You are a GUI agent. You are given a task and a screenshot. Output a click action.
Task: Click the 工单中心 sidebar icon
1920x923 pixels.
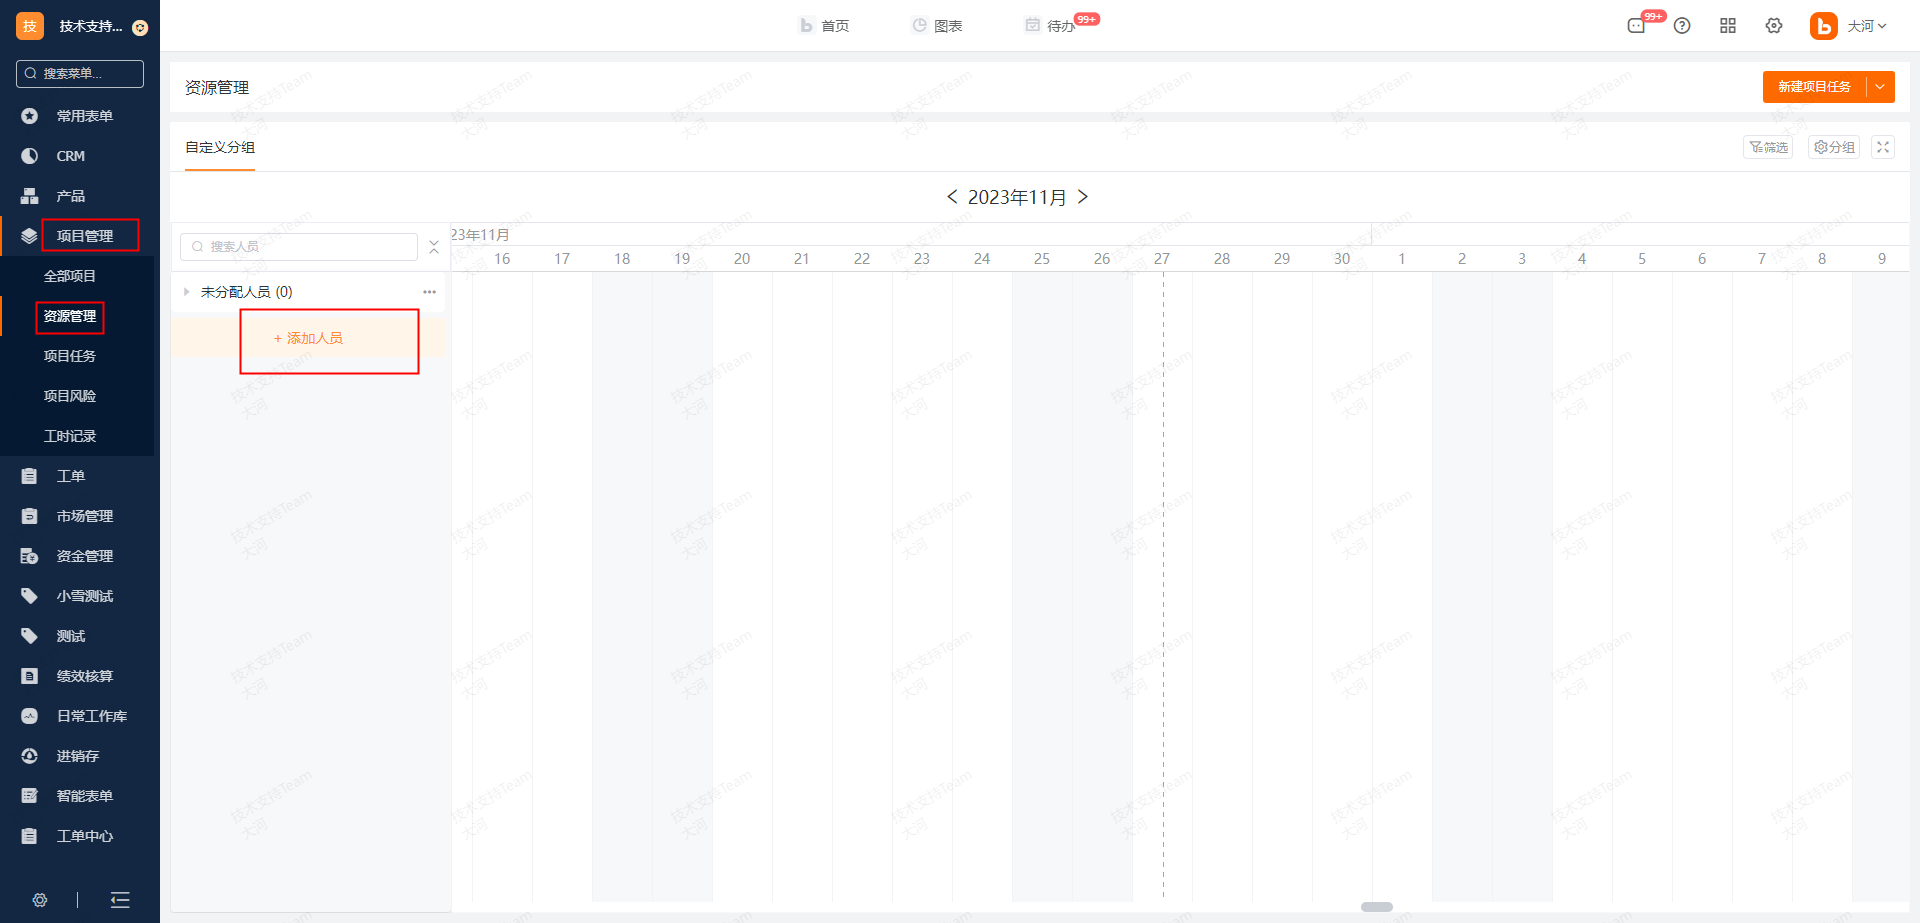(x=30, y=836)
